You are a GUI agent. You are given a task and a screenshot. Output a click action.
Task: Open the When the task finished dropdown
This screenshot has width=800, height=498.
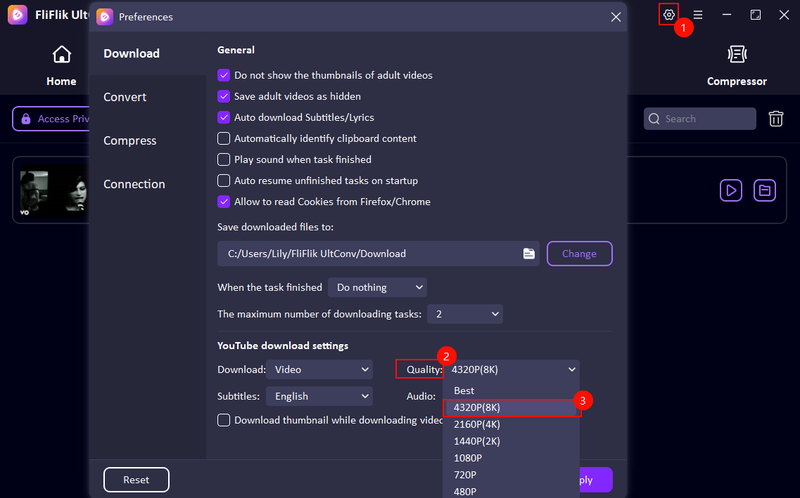coord(378,287)
